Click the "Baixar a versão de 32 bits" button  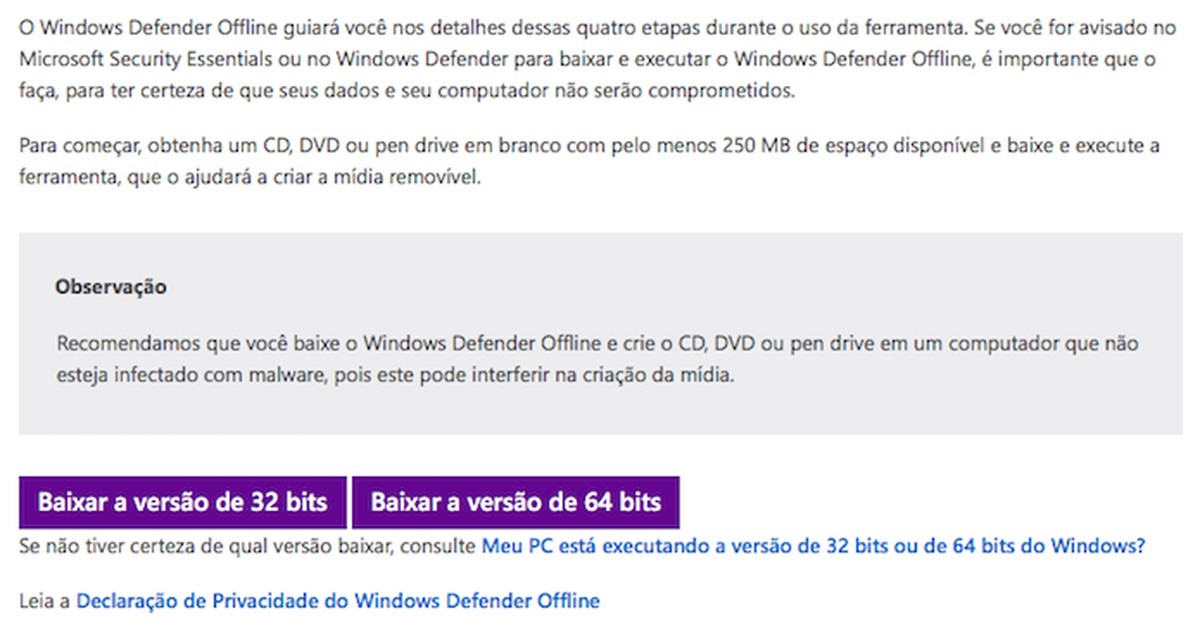[x=184, y=501]
